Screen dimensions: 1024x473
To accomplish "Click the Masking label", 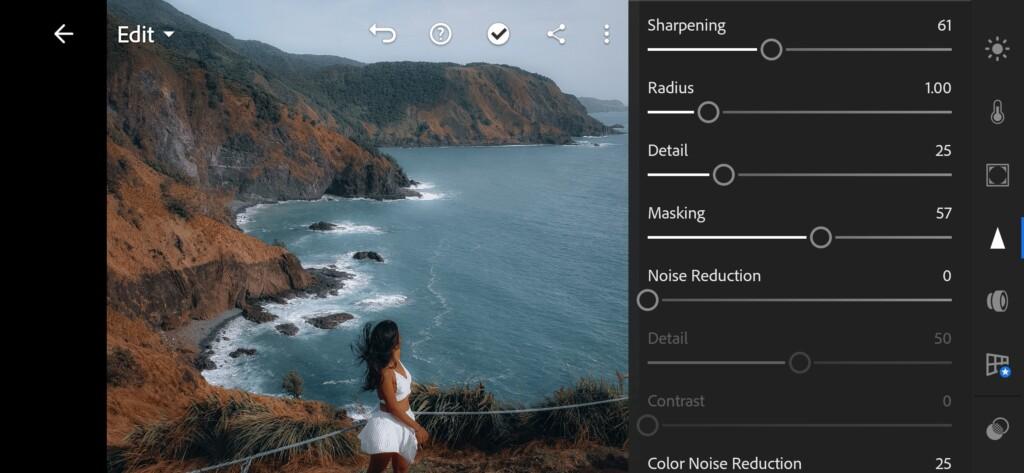I will pyautogui.click(x=676, y=214).
